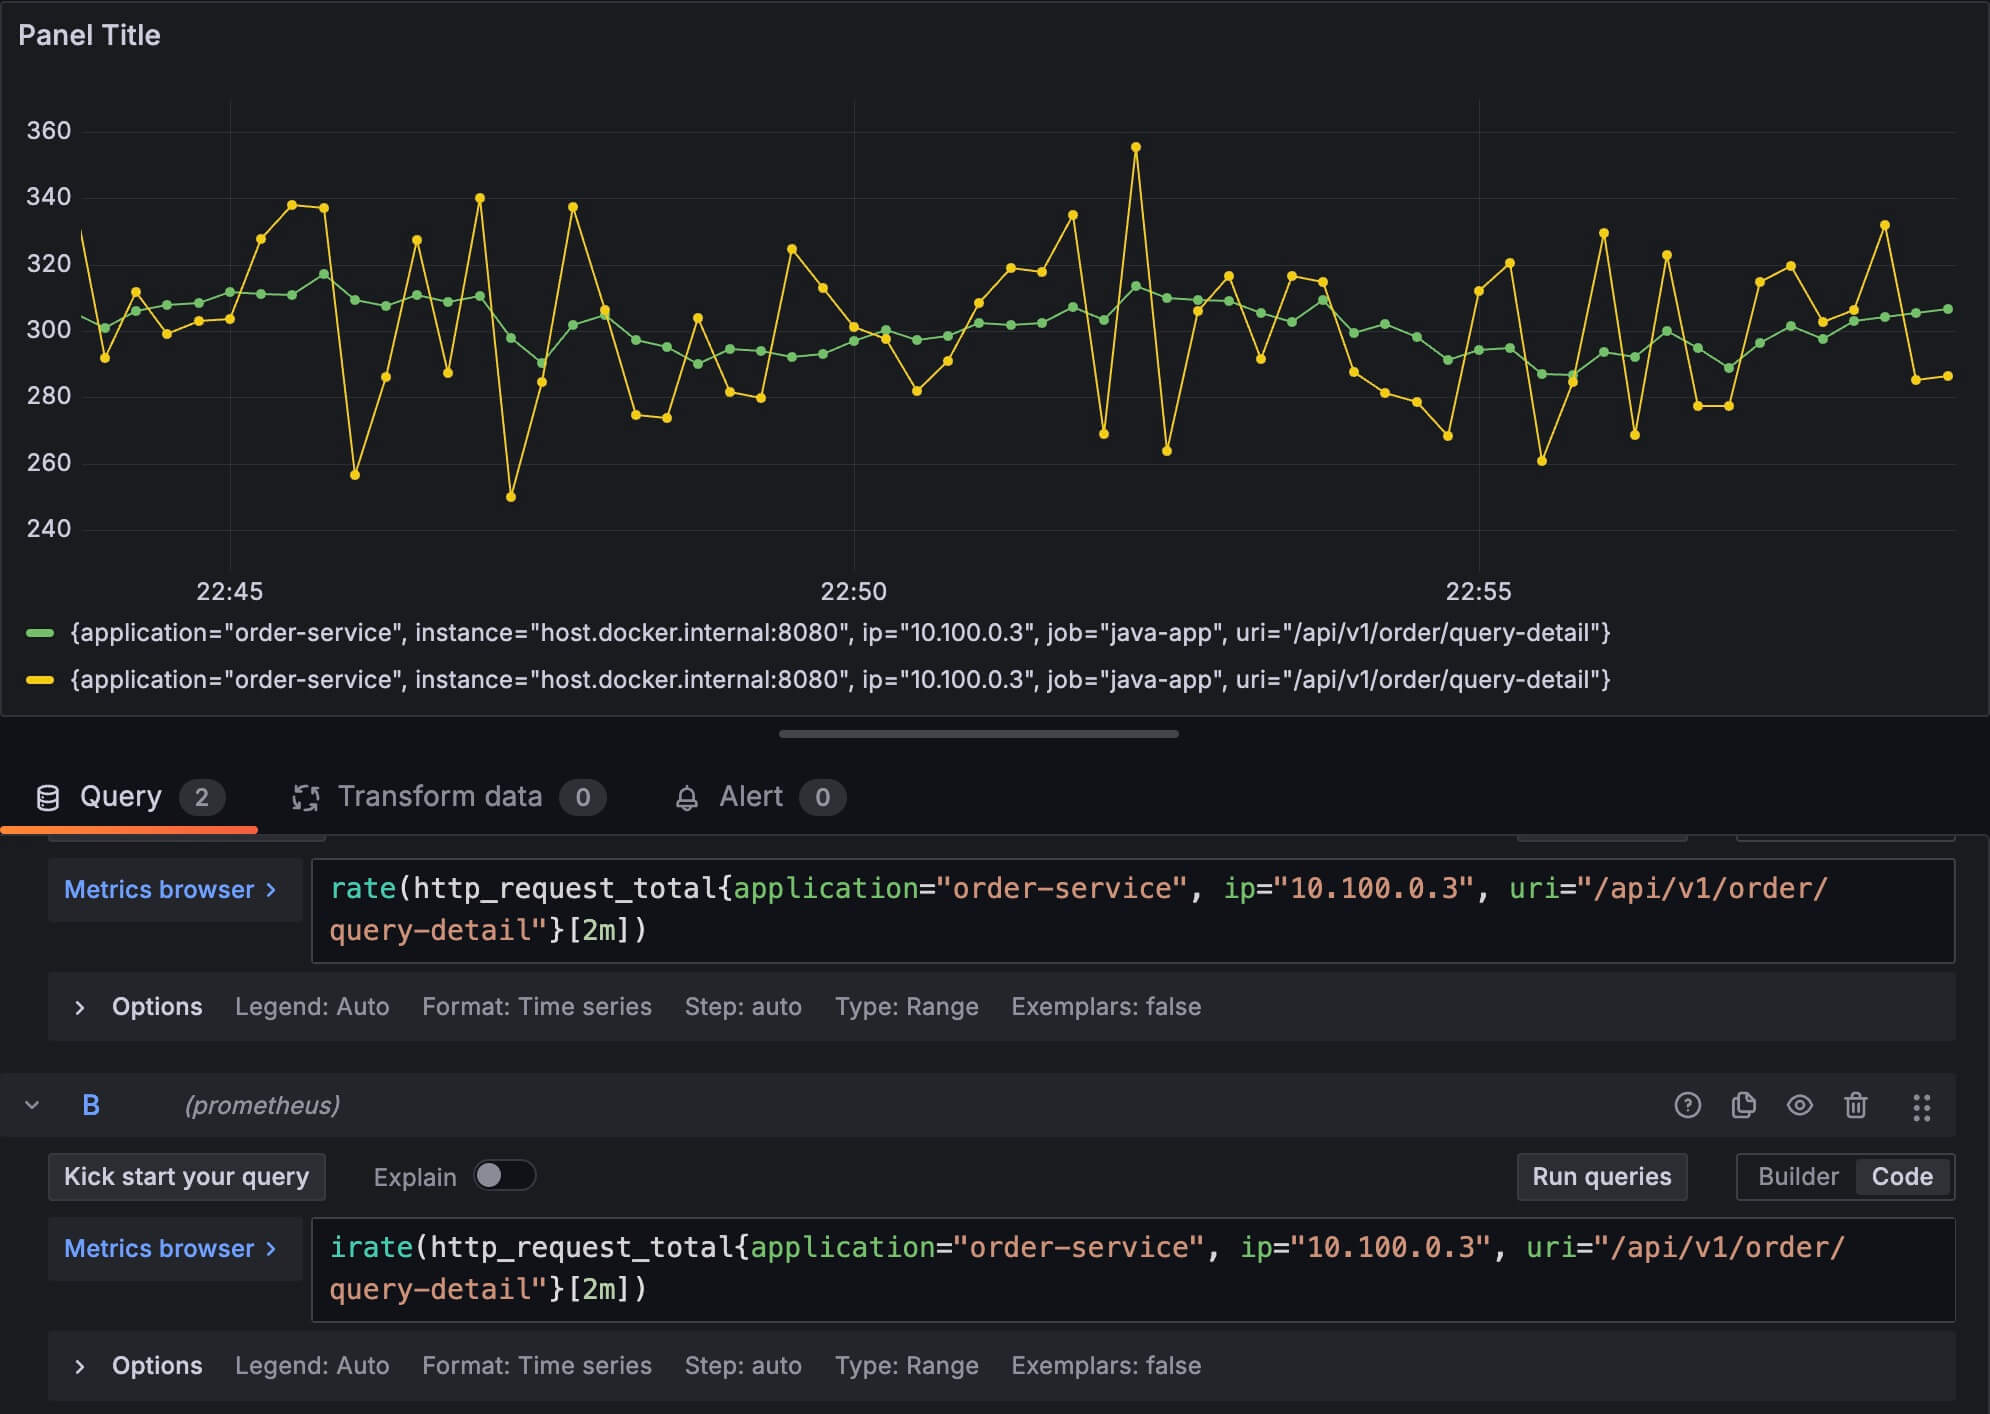The image size is (1990, 1414).
Task: Switch query B editor to Builder mode
Action: (x=1797, y=1176)
